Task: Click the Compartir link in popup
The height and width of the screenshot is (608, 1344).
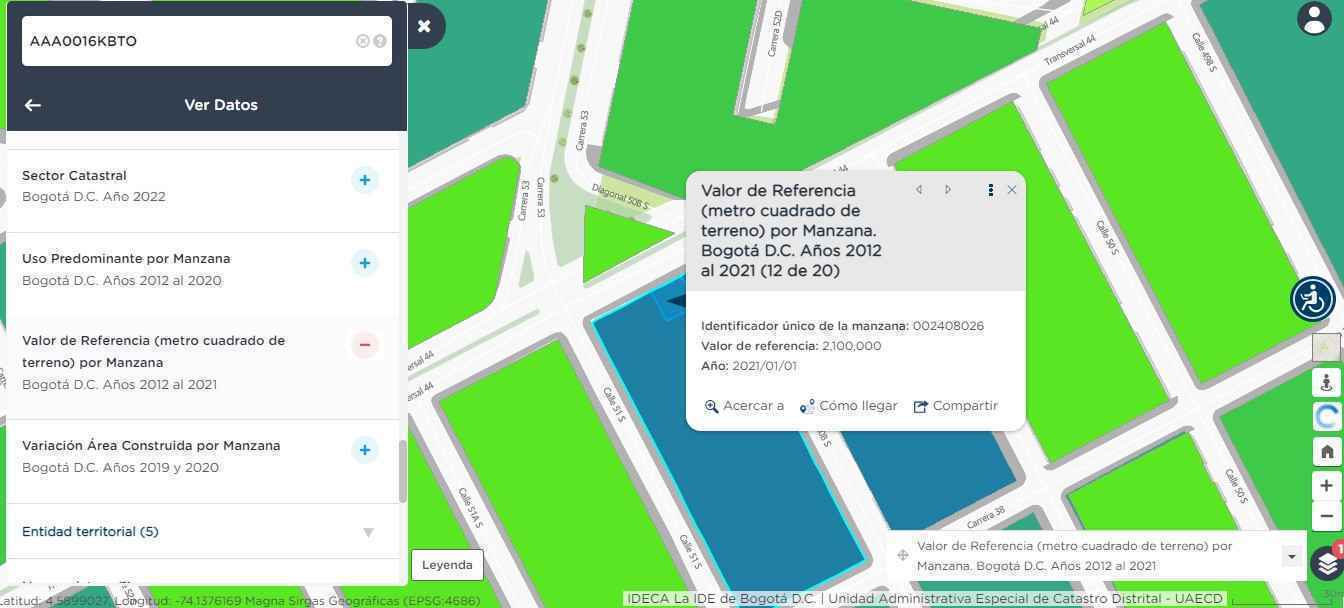Action: pos(955,406)
